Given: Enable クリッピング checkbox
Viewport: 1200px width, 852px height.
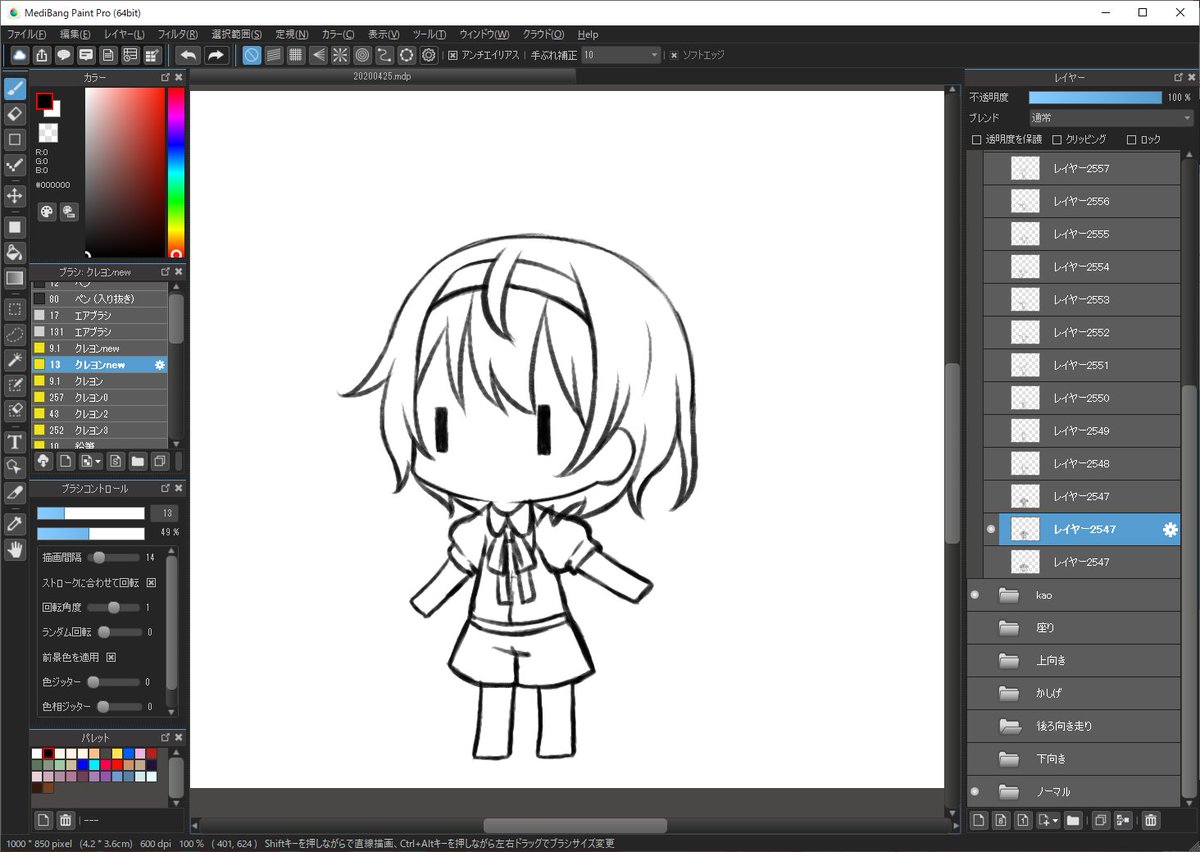Looking at the screenshot, I should pyautogui.click(x=1057, y=140).
